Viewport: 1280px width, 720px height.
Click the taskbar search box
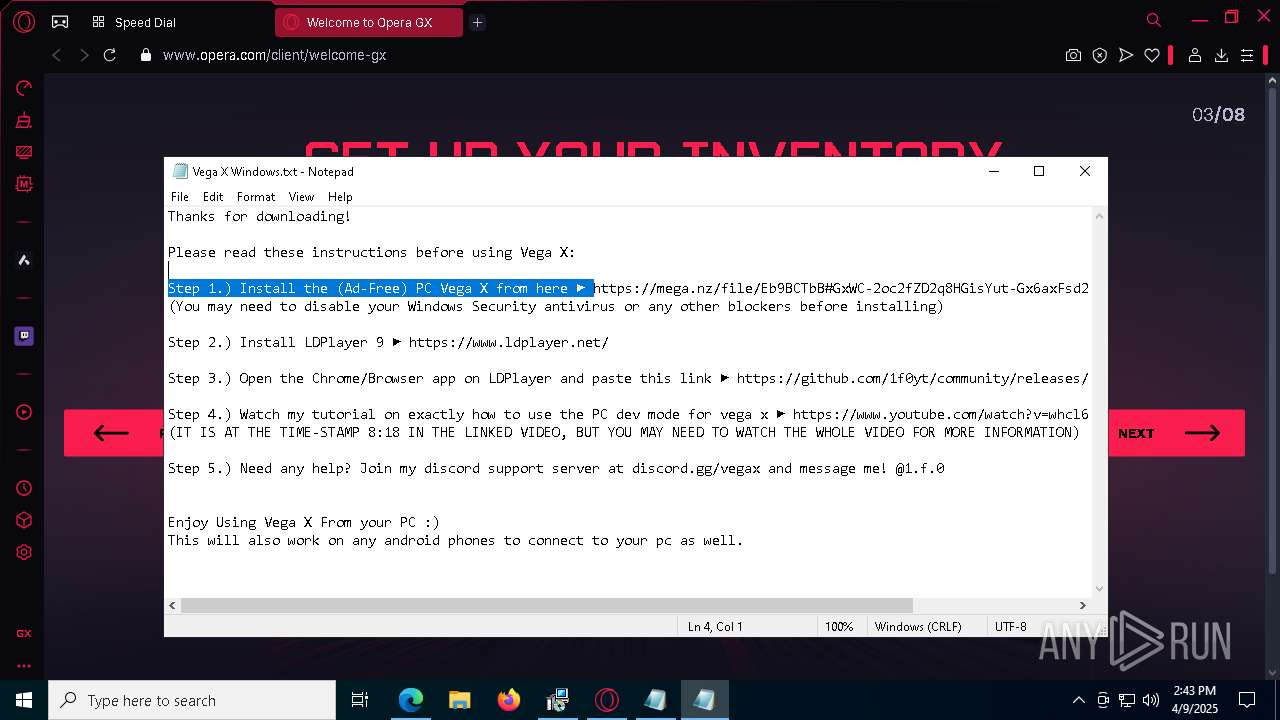pyautogui.click(x=192, y=700)
